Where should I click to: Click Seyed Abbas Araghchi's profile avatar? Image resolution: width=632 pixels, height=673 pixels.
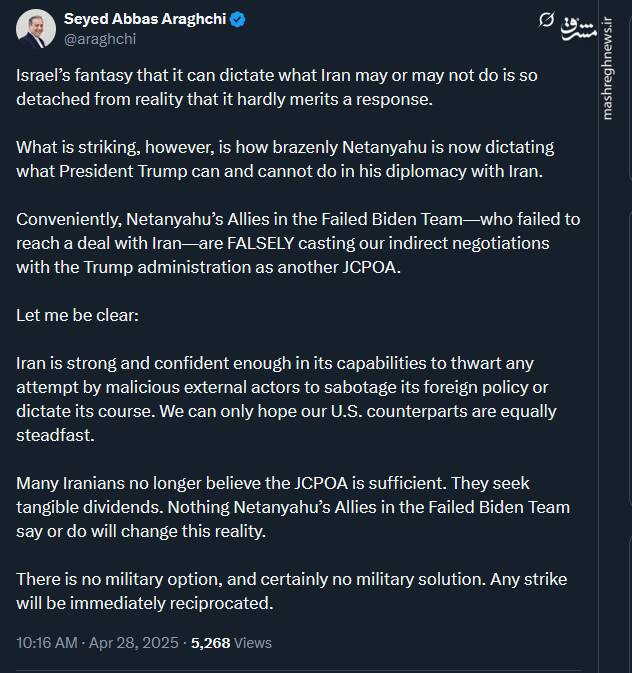(x=36, y=29)
